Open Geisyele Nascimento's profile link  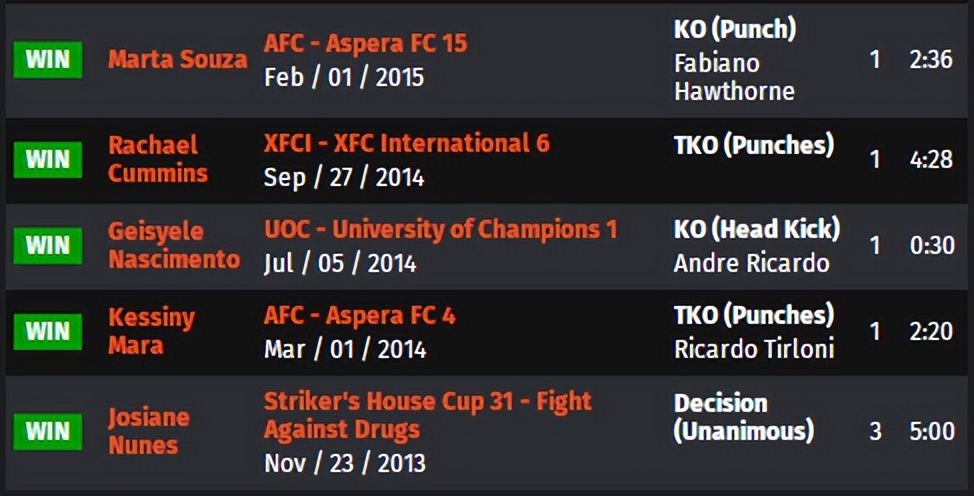[x=173, y=245]
